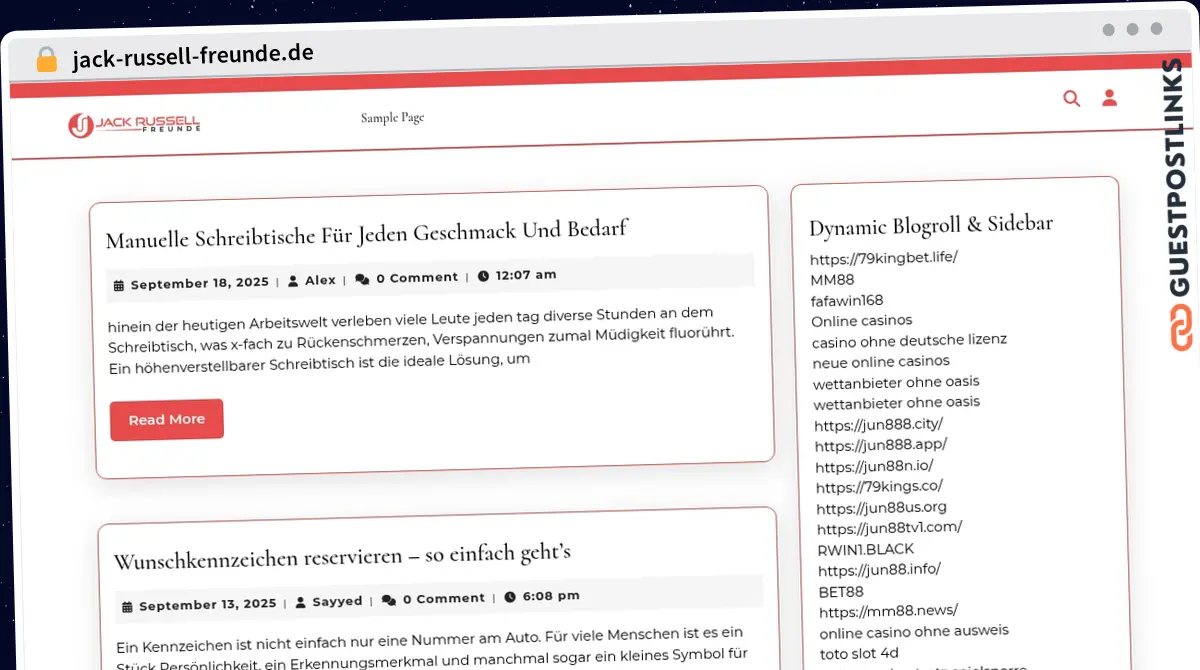Click comment icon in Wunschkennzeichen post
The height and width of the screenshot is (670, 1200).
[389, 600]
